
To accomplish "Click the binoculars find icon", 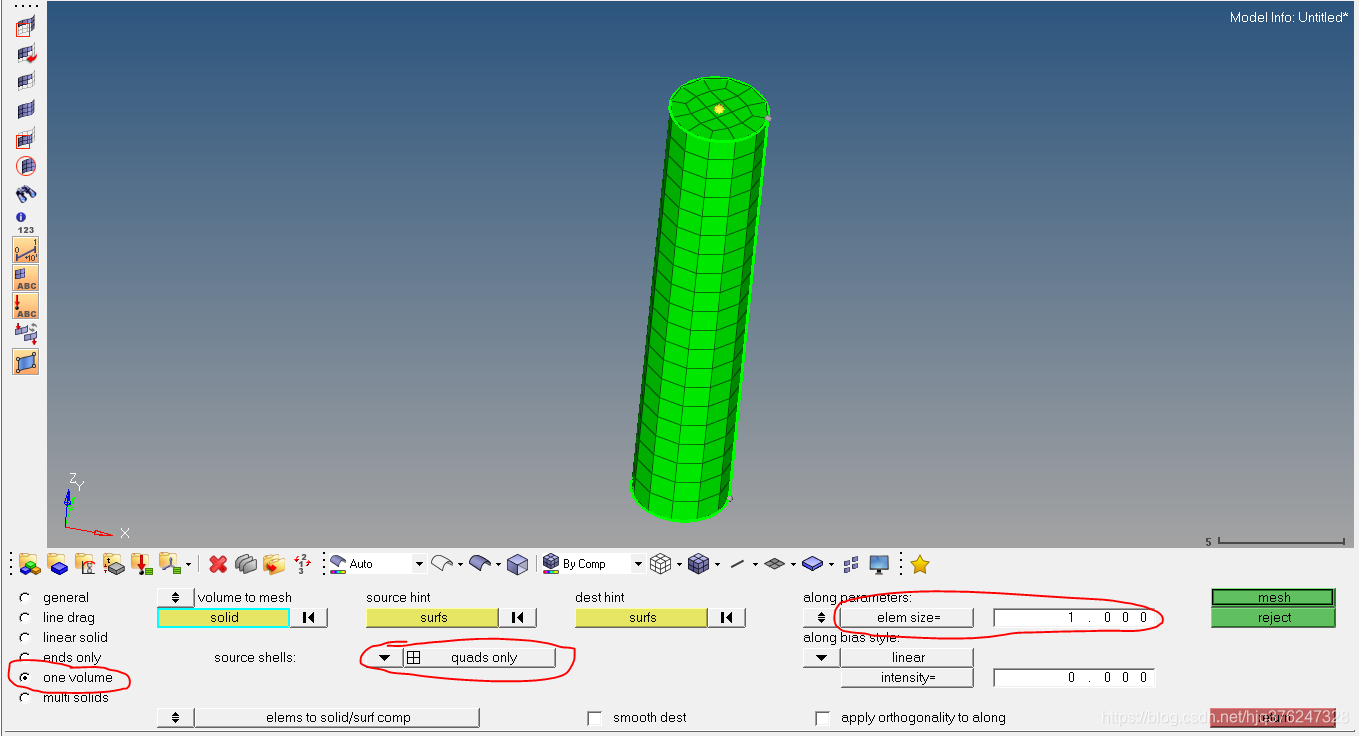I will (26, 194).
